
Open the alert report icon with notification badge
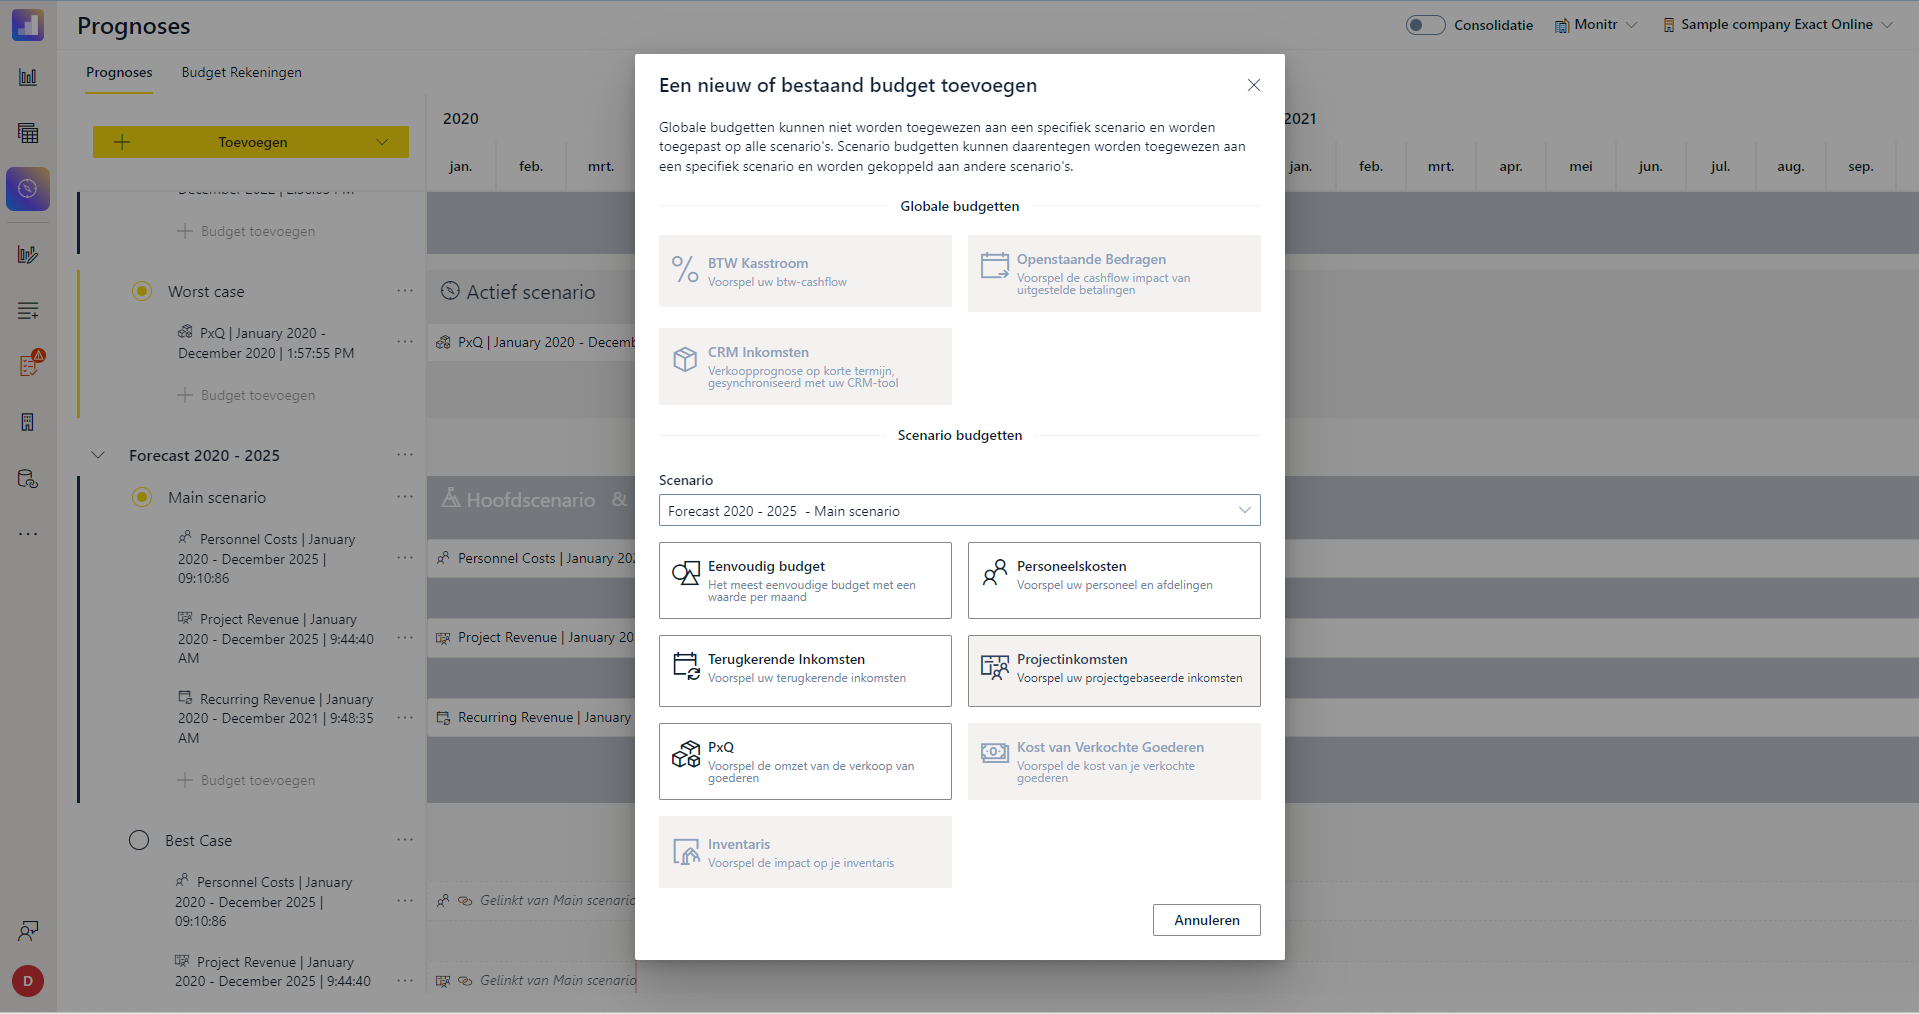28,365
